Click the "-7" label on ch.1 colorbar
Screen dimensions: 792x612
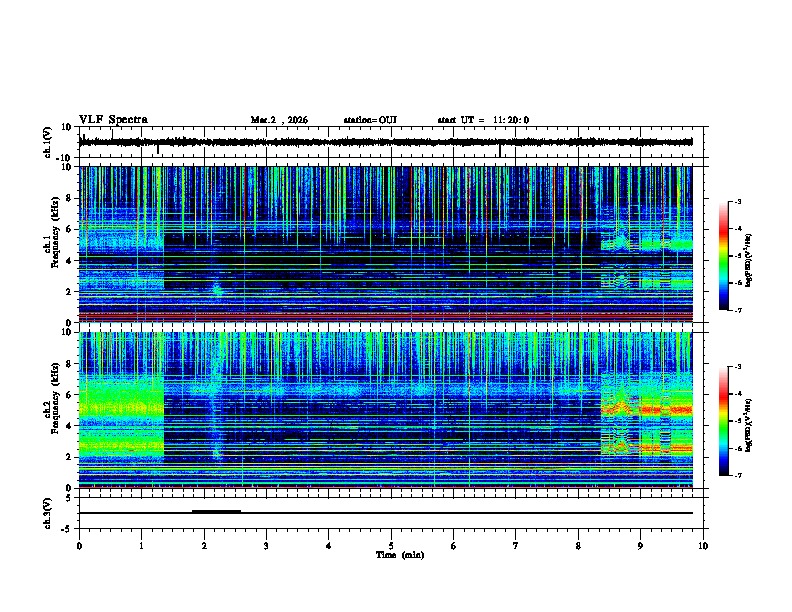coord(737,310)
